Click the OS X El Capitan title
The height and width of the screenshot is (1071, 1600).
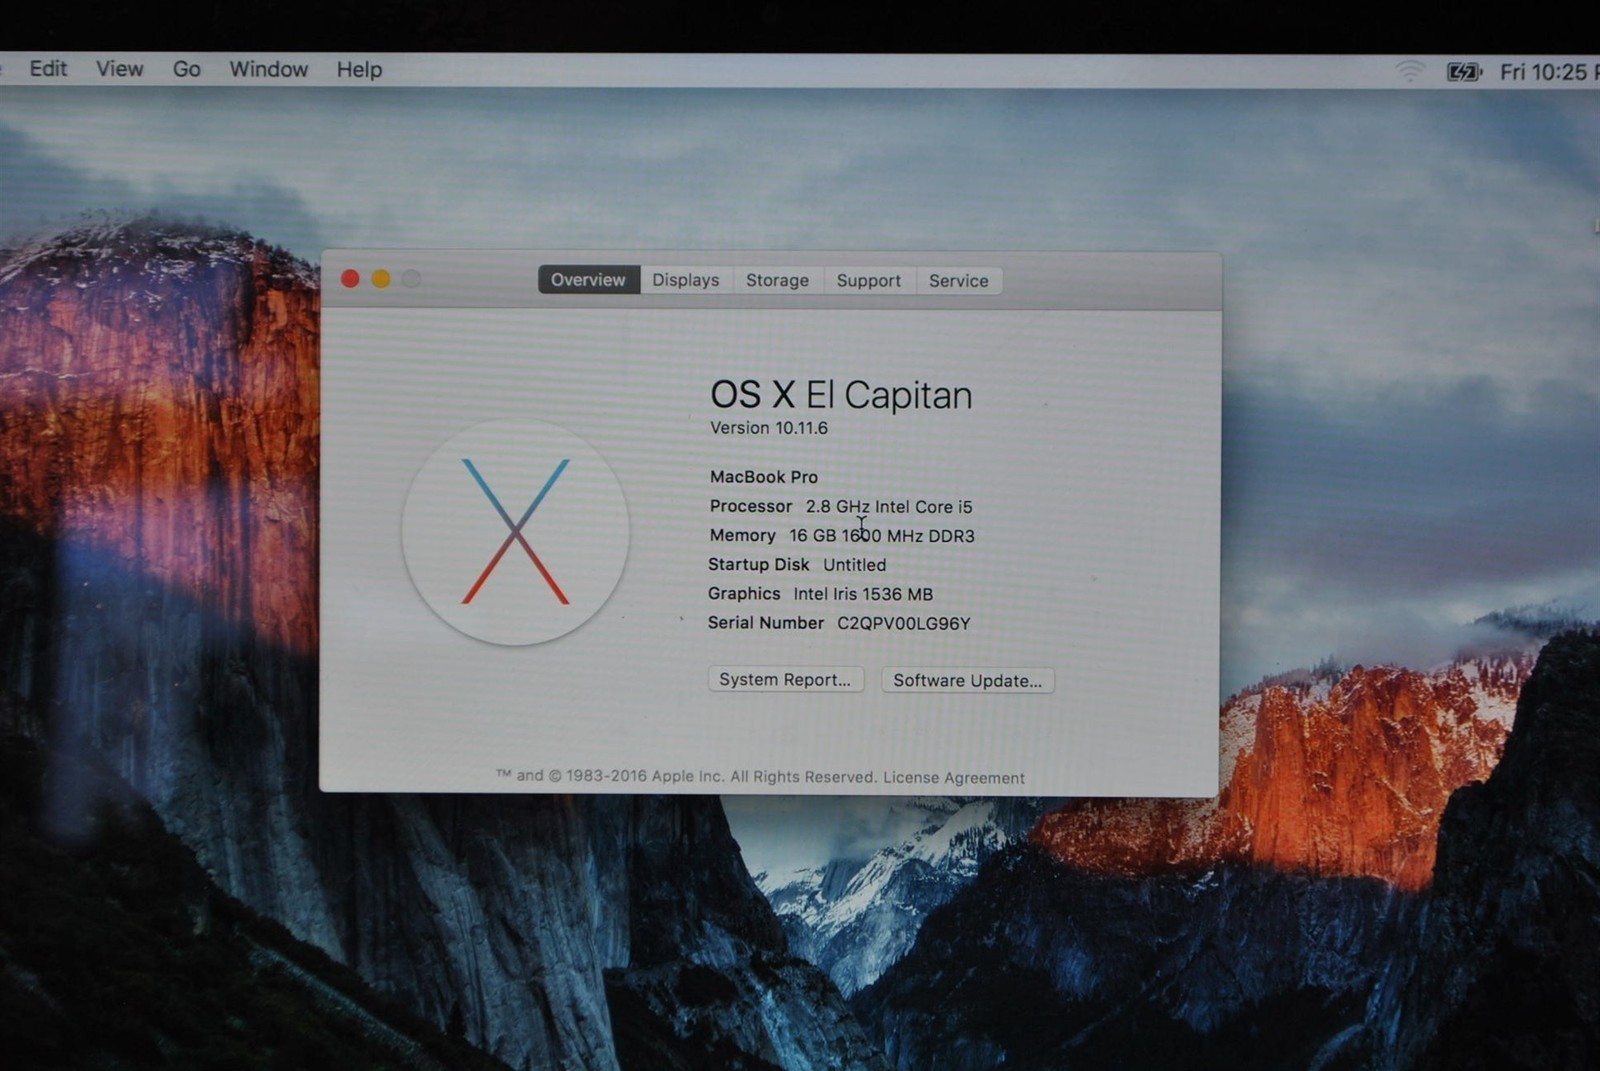pos(841,394)
